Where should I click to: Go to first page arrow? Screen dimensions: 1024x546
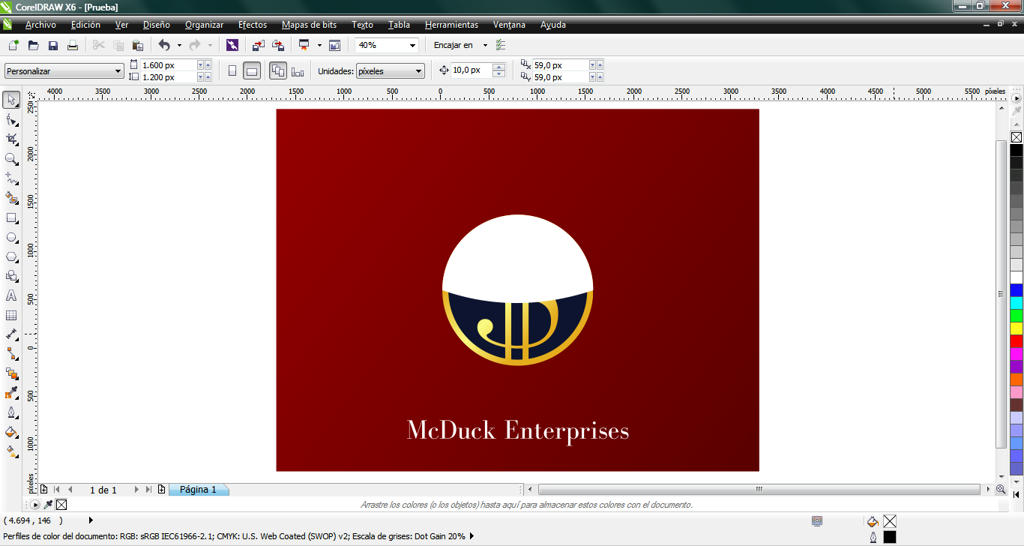[x=57, y=489]
